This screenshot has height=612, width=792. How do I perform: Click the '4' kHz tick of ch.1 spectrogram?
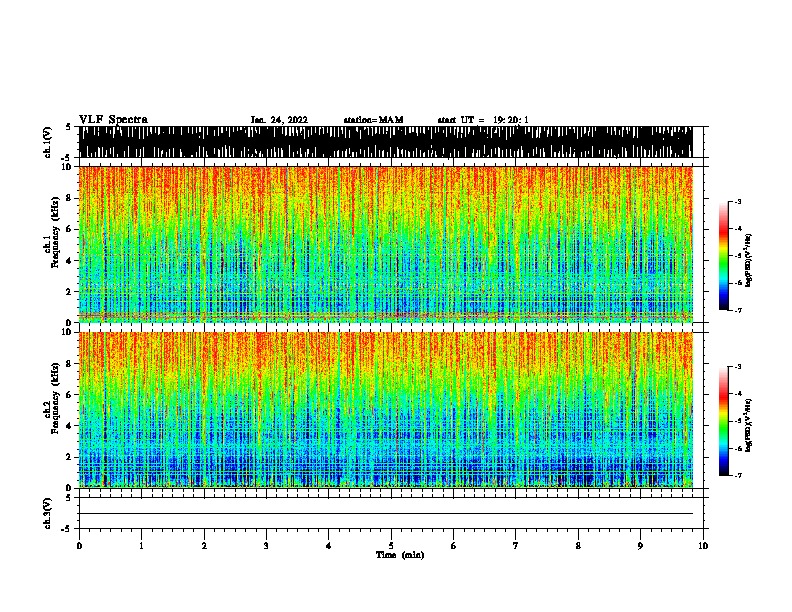pyautogui.click(x=70, y=261)
